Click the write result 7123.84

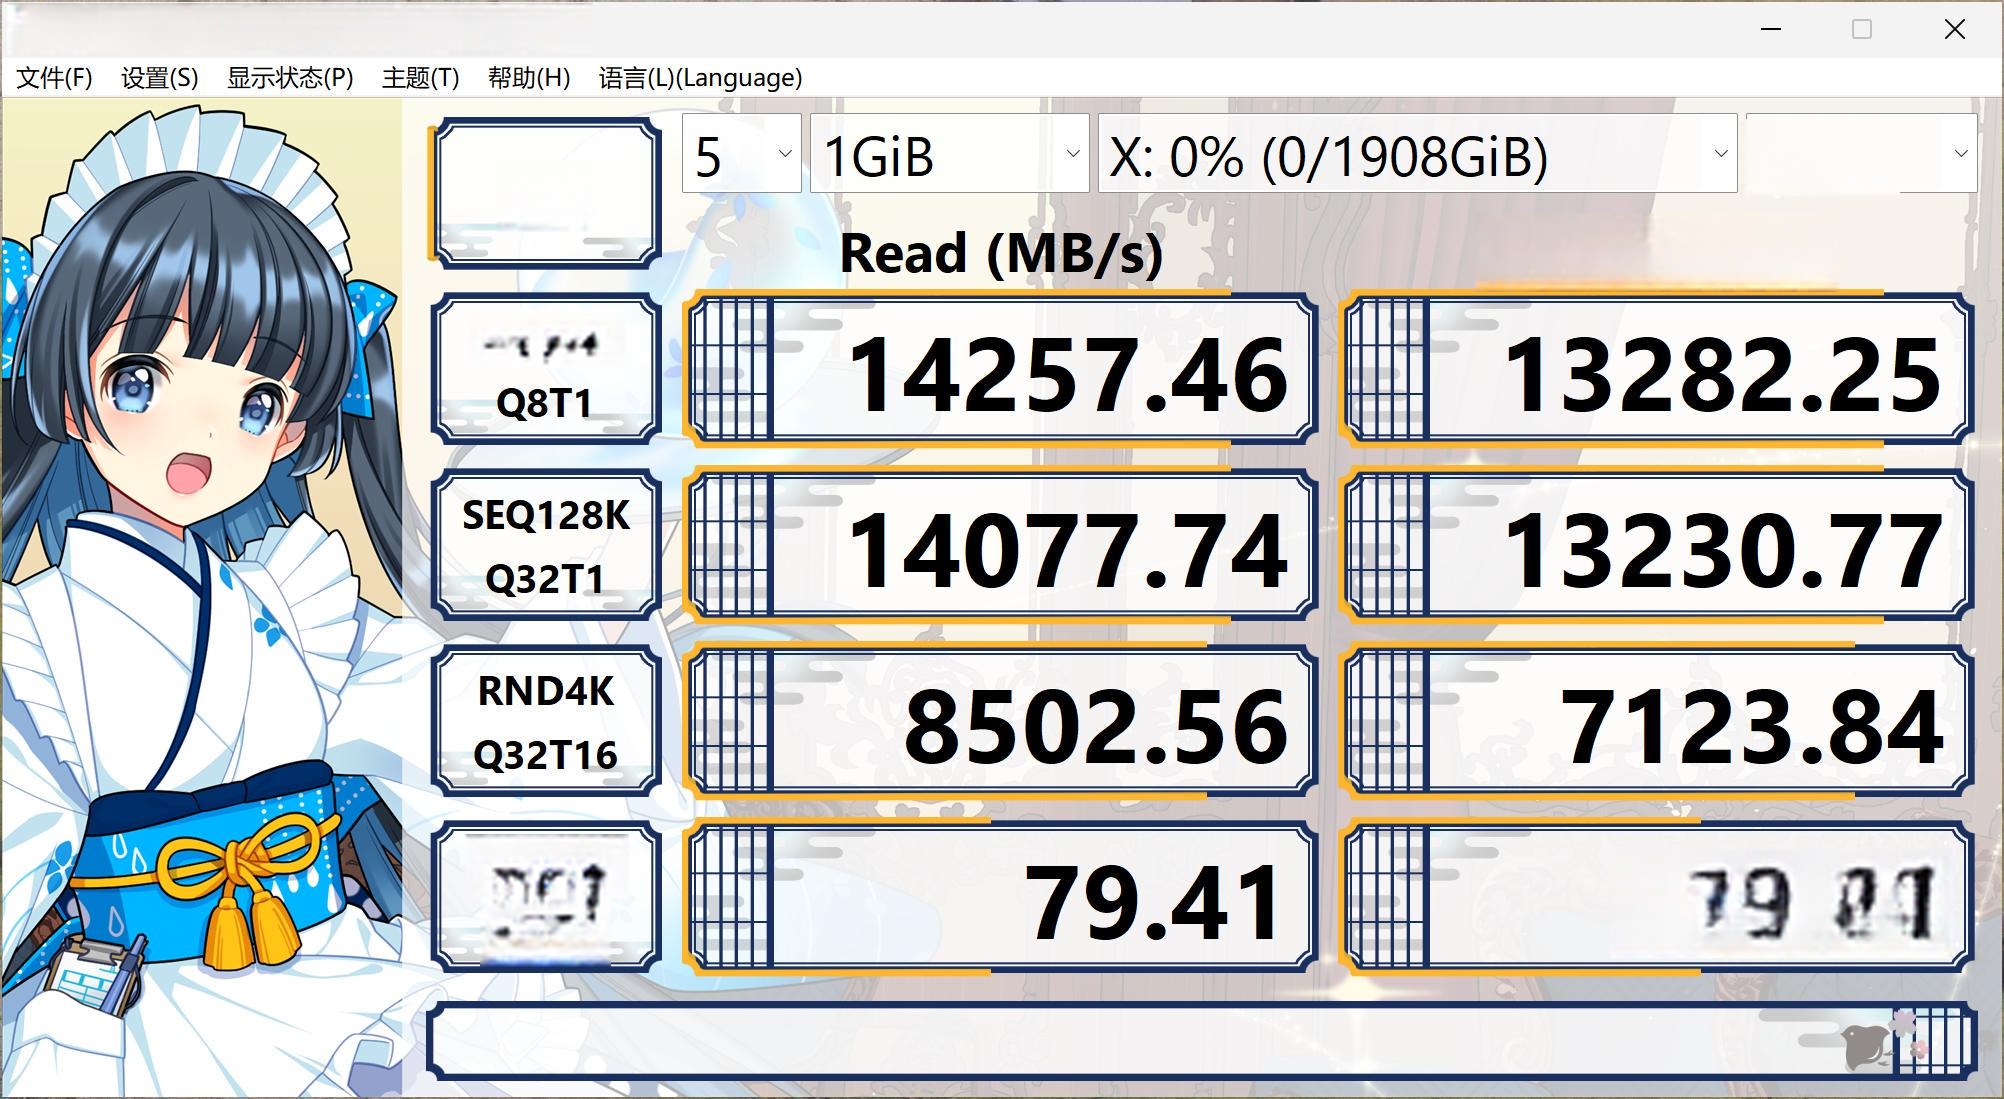pyautogui.click(x=1659, y=722)
